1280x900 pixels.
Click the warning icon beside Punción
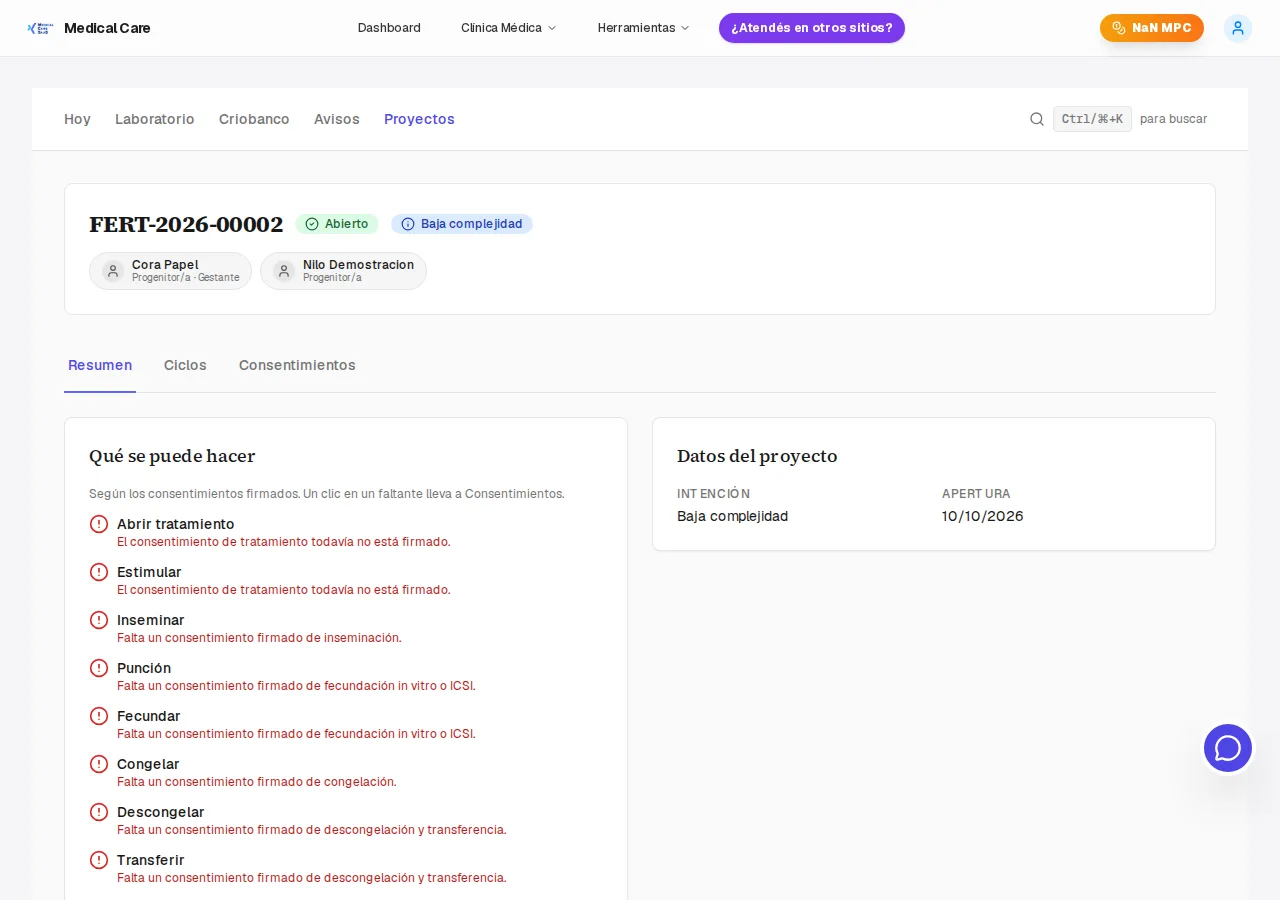(99, 668)
